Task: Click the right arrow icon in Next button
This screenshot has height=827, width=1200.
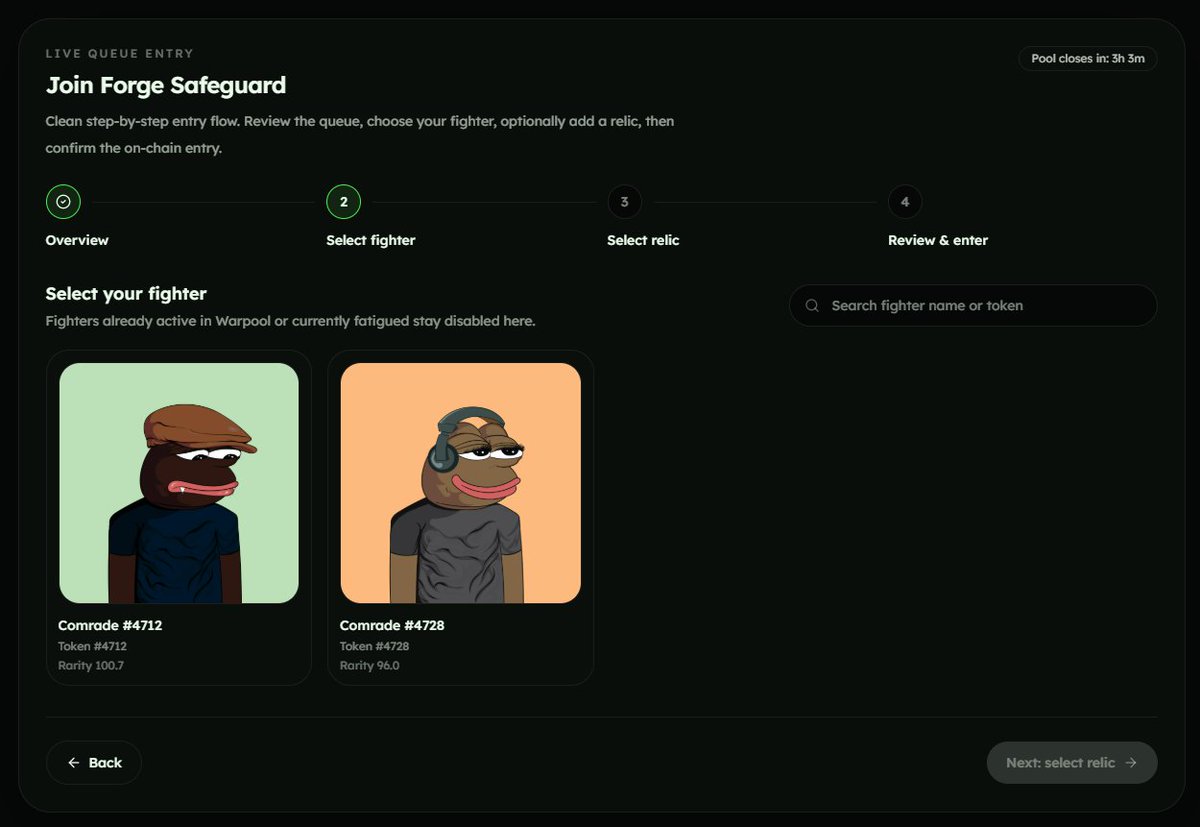Action: coord(1131,763)
